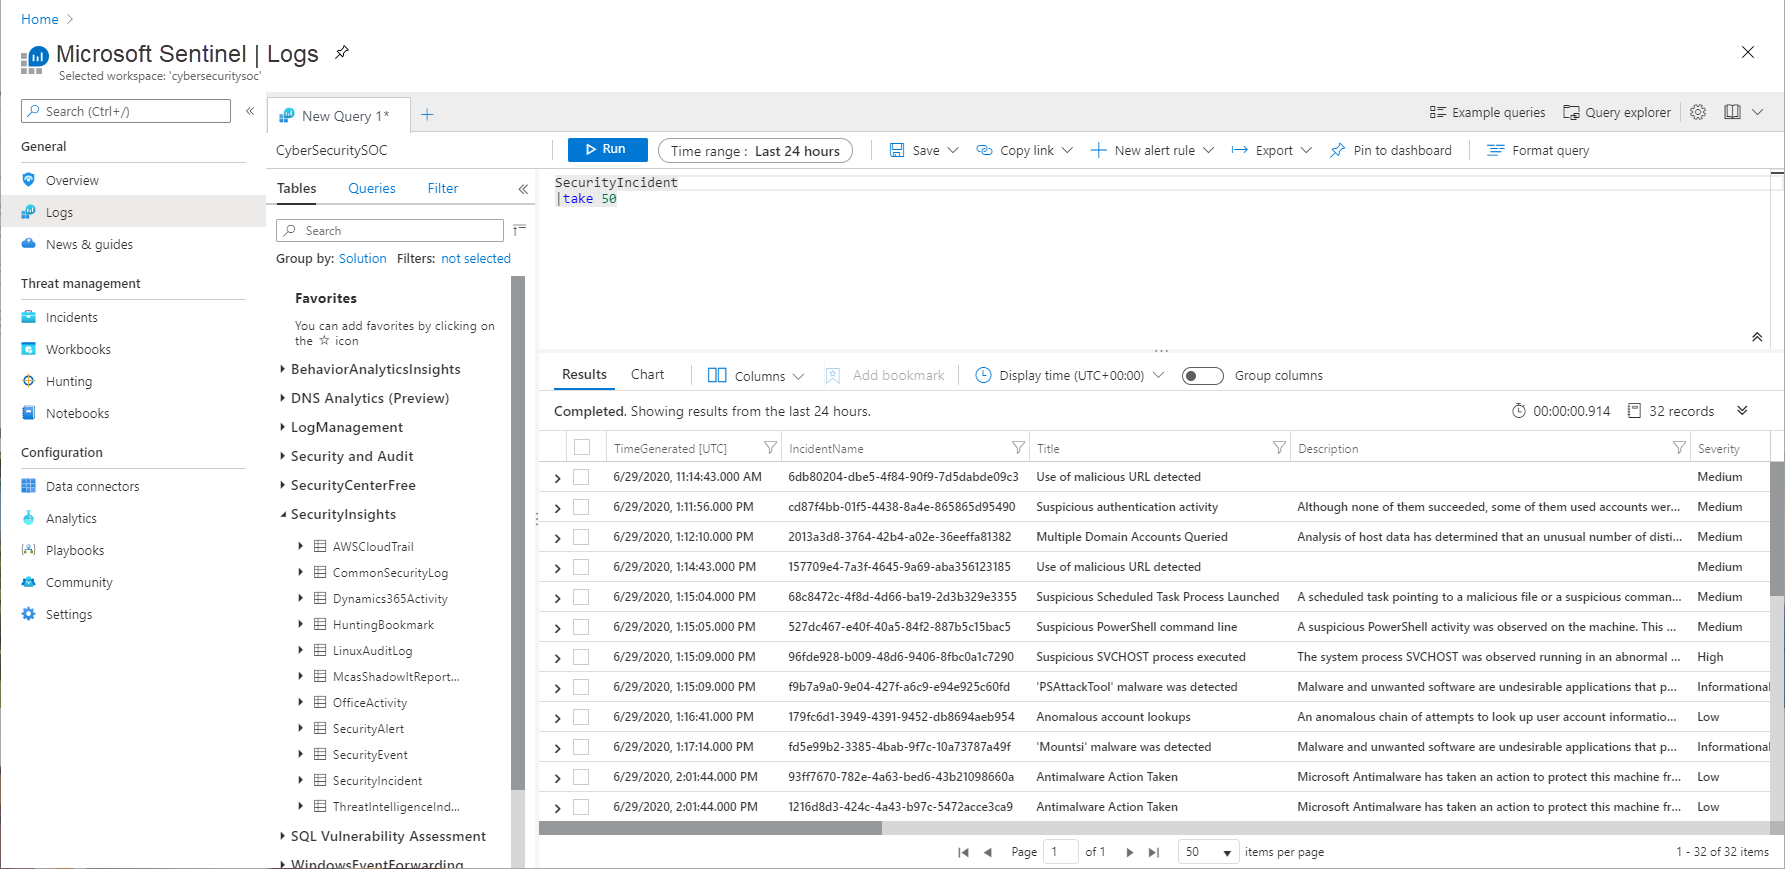
Task: Go to the last results page
Action: click(x=1154, y=852)
